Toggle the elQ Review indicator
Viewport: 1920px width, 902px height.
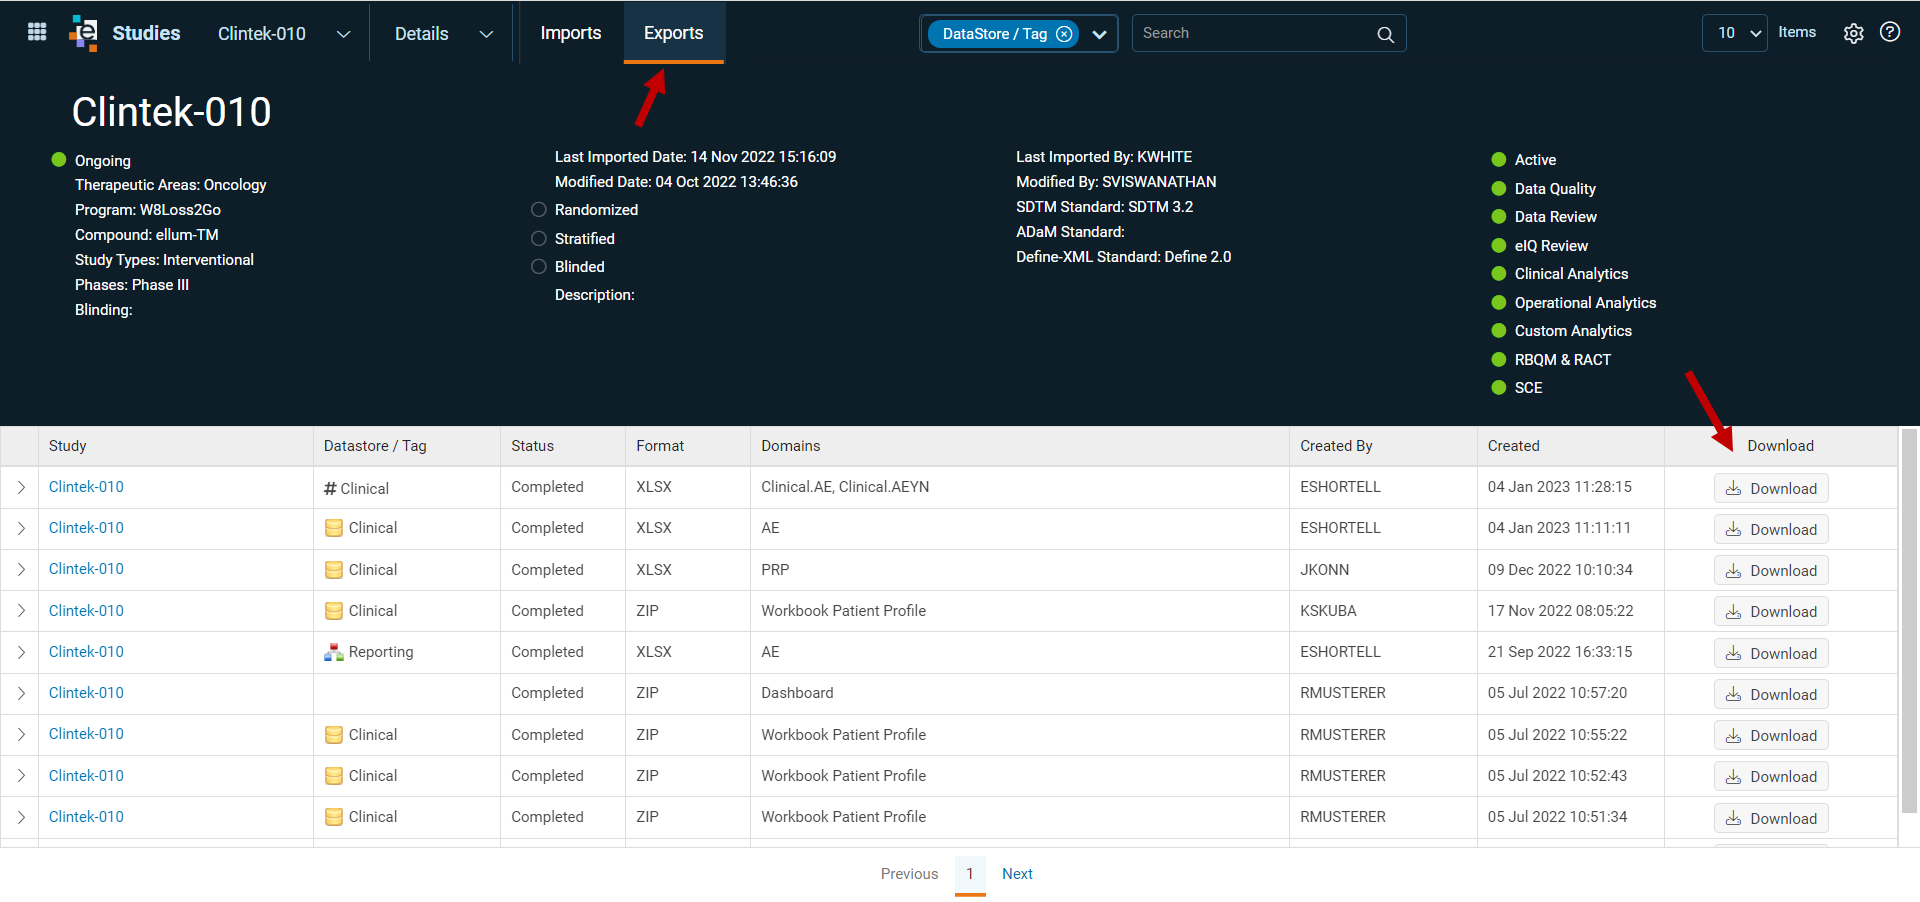(1499, 246)
